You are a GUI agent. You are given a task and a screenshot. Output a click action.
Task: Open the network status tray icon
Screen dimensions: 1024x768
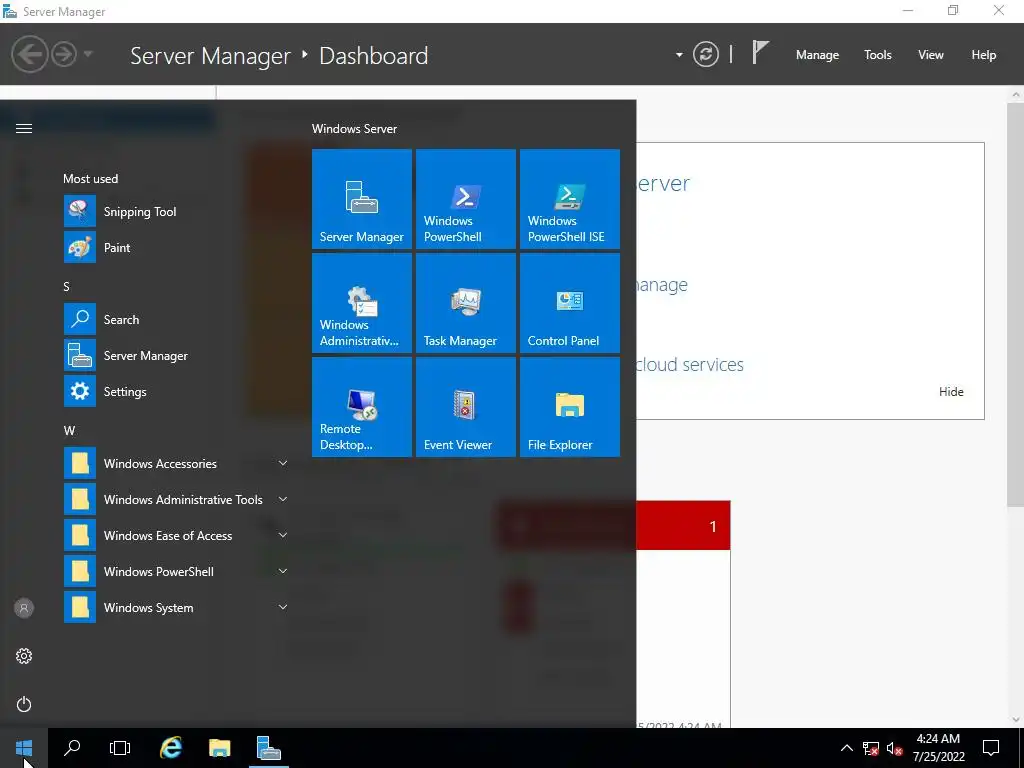pos(871,748)
